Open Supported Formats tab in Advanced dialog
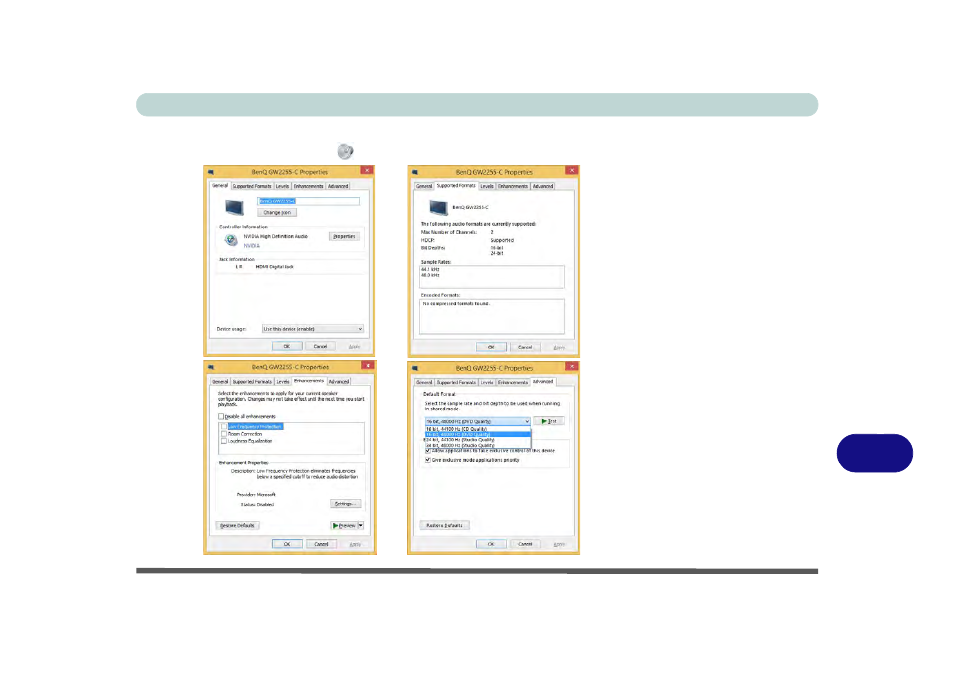954x673 pixels. click(456, 383)
